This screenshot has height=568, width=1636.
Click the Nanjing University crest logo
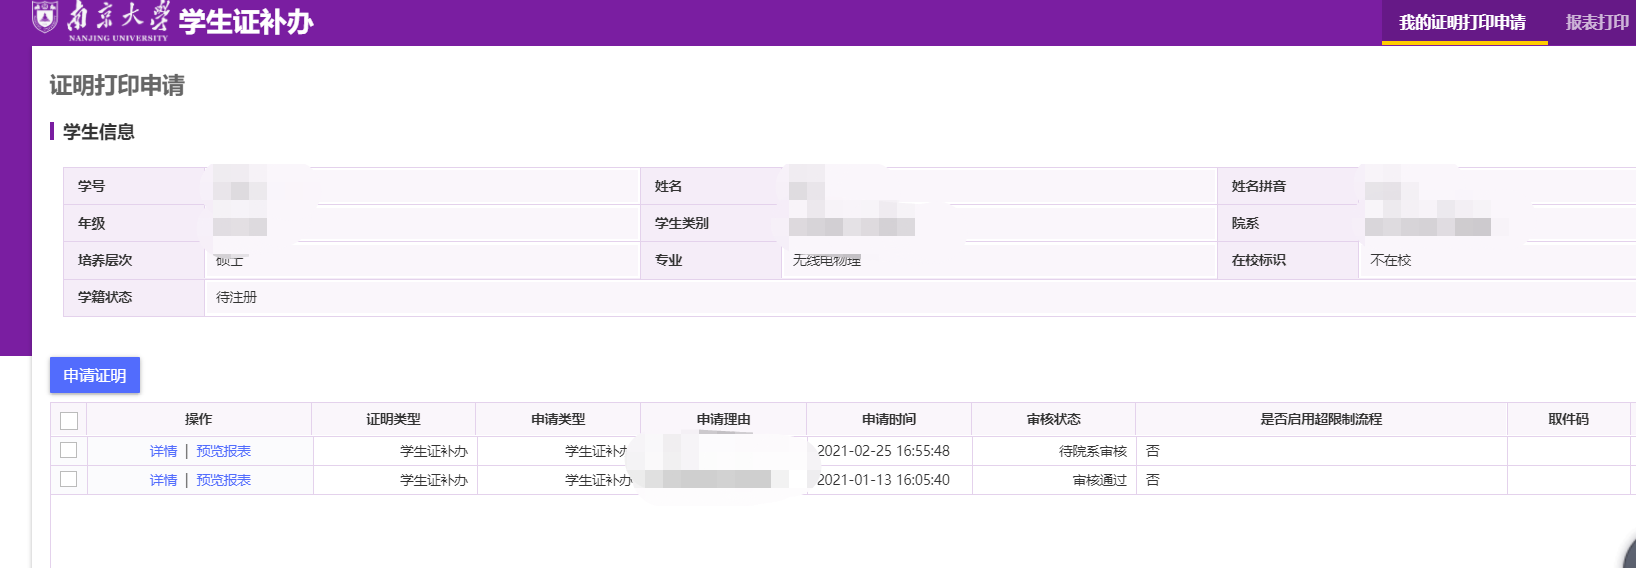coord(45,17)
